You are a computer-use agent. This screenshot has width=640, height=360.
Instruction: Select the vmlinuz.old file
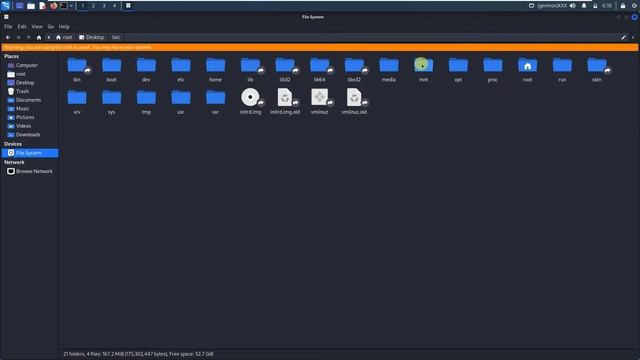point(354,98)
